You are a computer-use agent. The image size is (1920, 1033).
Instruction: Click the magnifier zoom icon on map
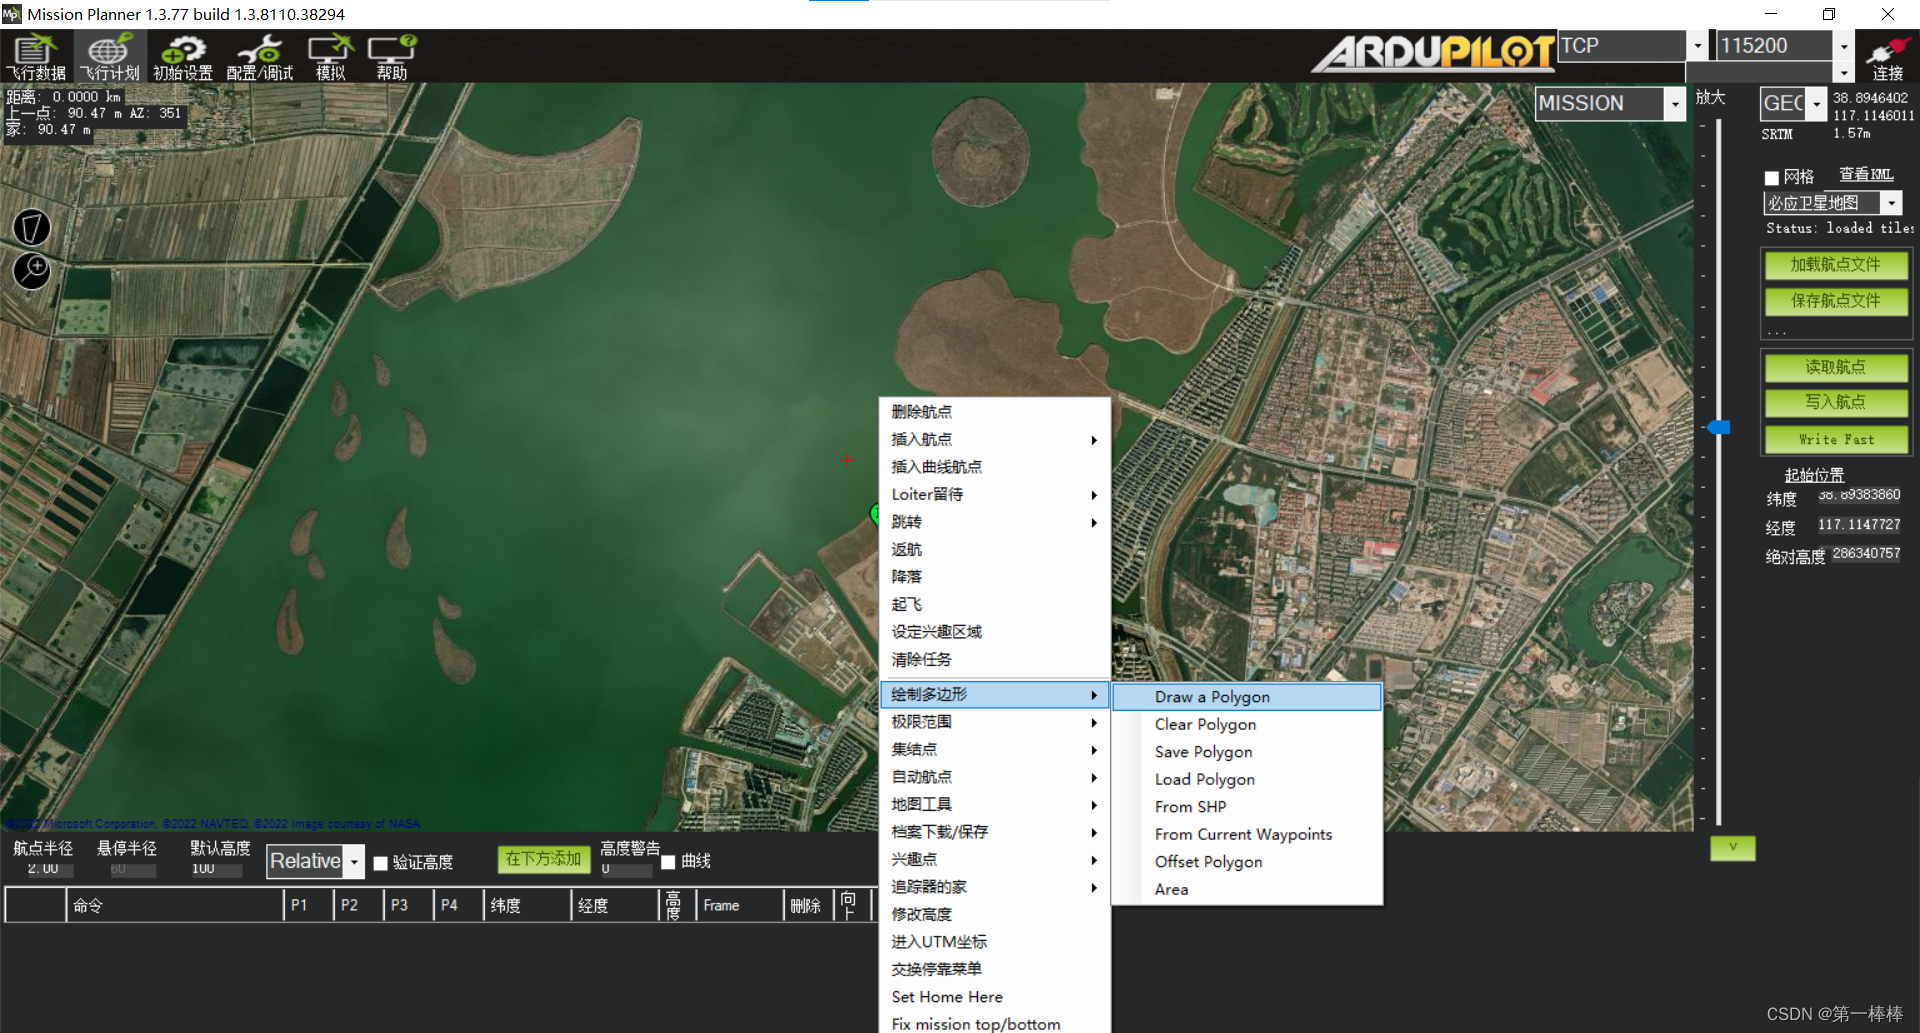coord(31,270)
